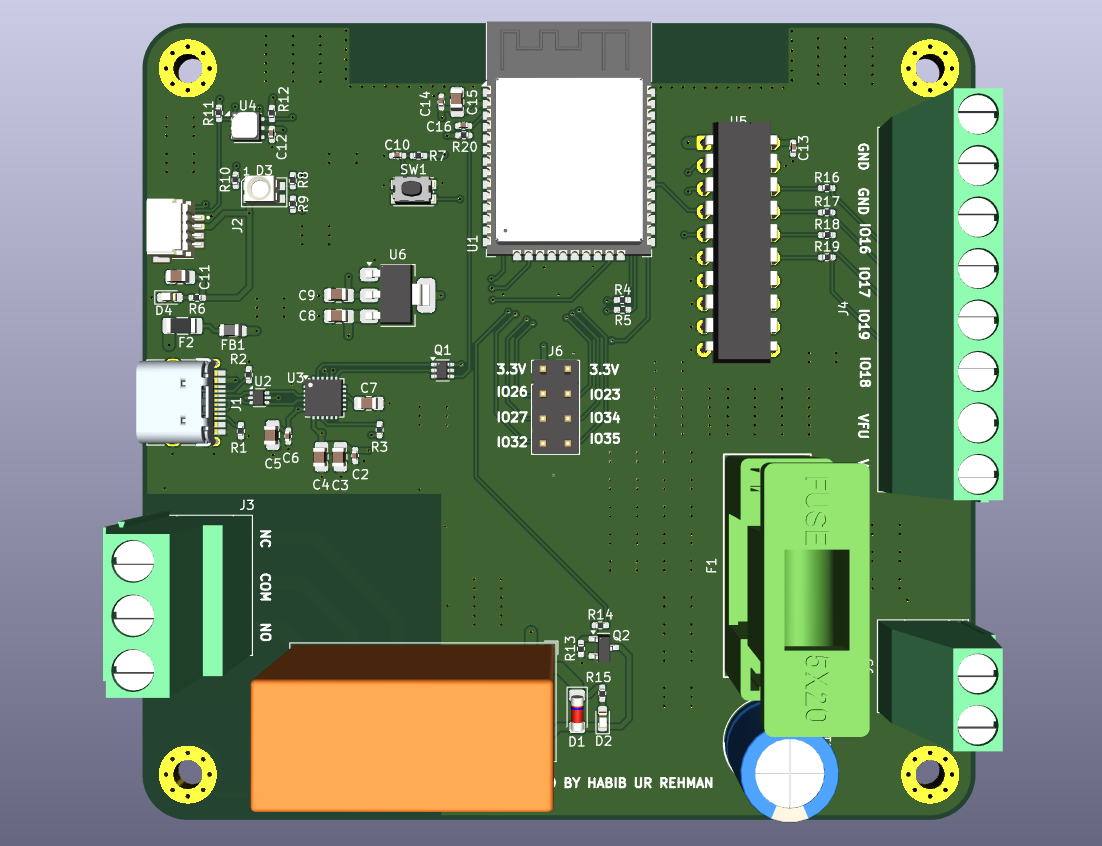Click capacitor C7 pad
This screenshot has width=1102, height=846.
pos(369,403)
